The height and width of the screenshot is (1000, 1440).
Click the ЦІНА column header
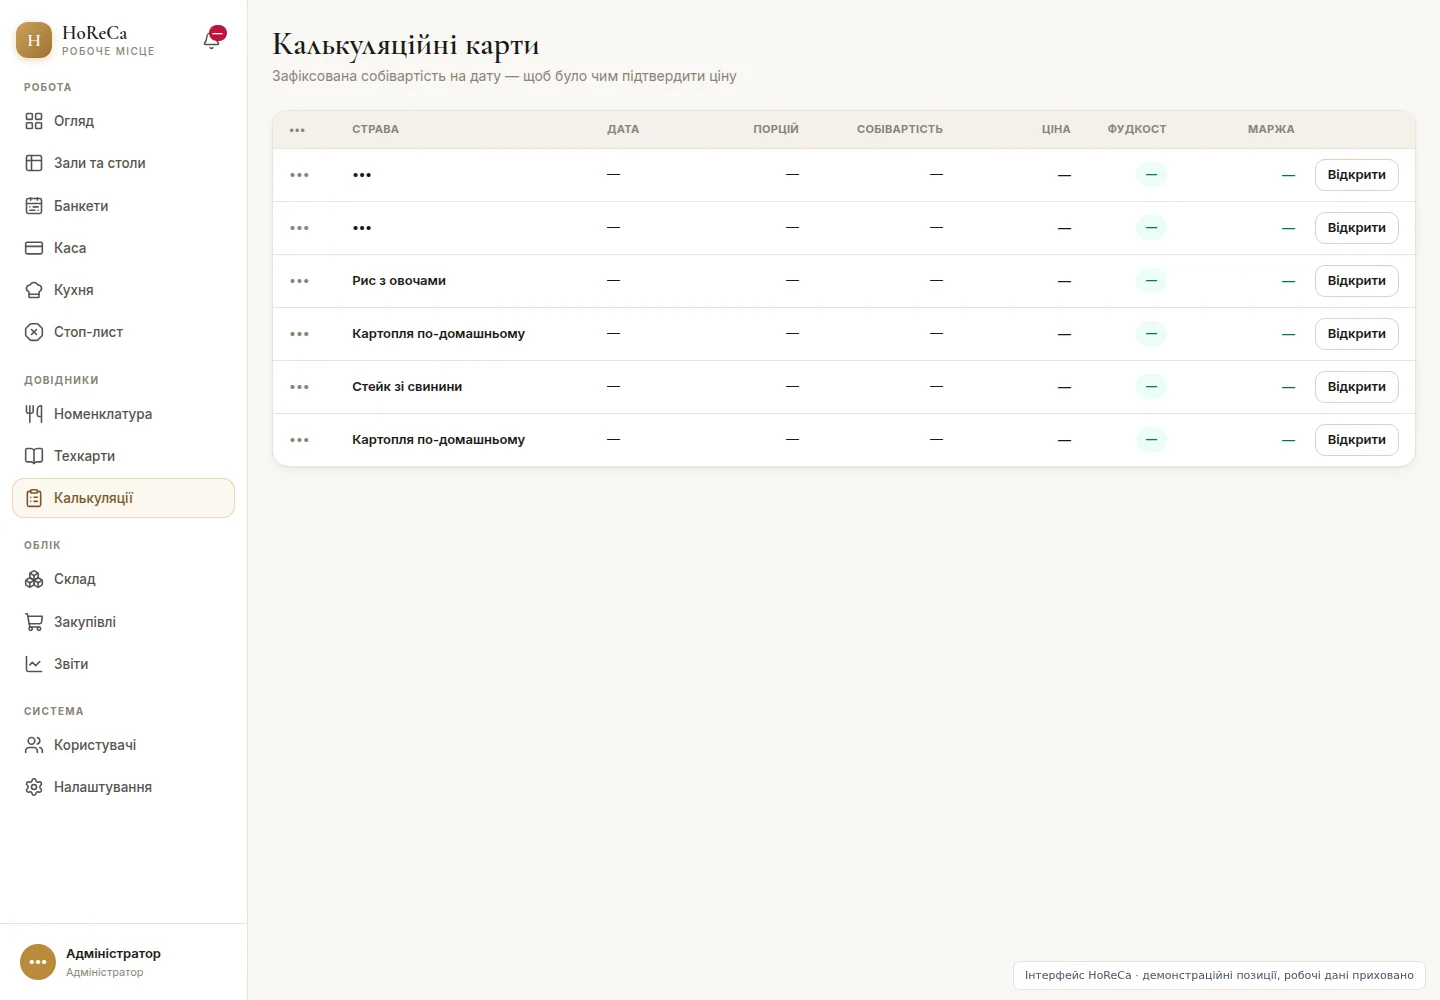click(x=1056, y=129)
